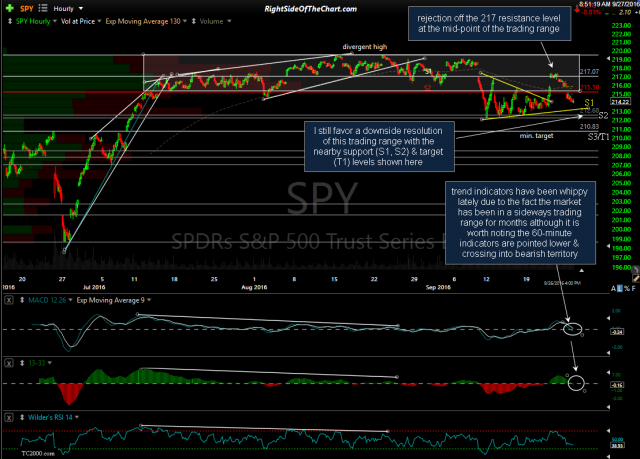This screenshot has height=459, width=640.
Task: Select the min. target annotation text
Action: [536, 135]
